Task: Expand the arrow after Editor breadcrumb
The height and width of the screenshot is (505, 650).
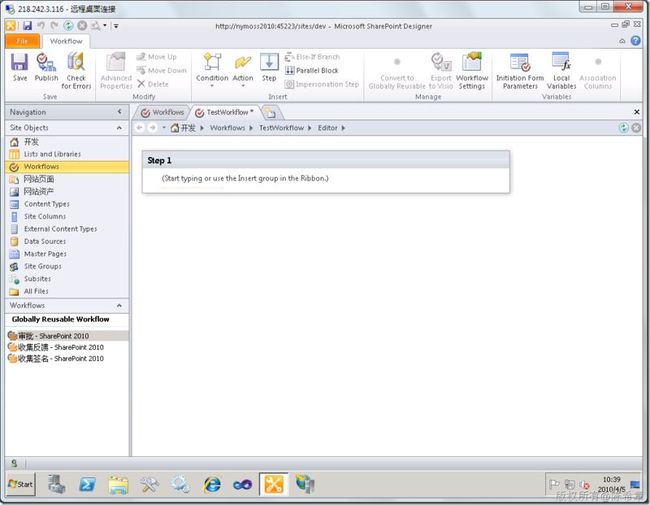Action: (x=343, y=128)
